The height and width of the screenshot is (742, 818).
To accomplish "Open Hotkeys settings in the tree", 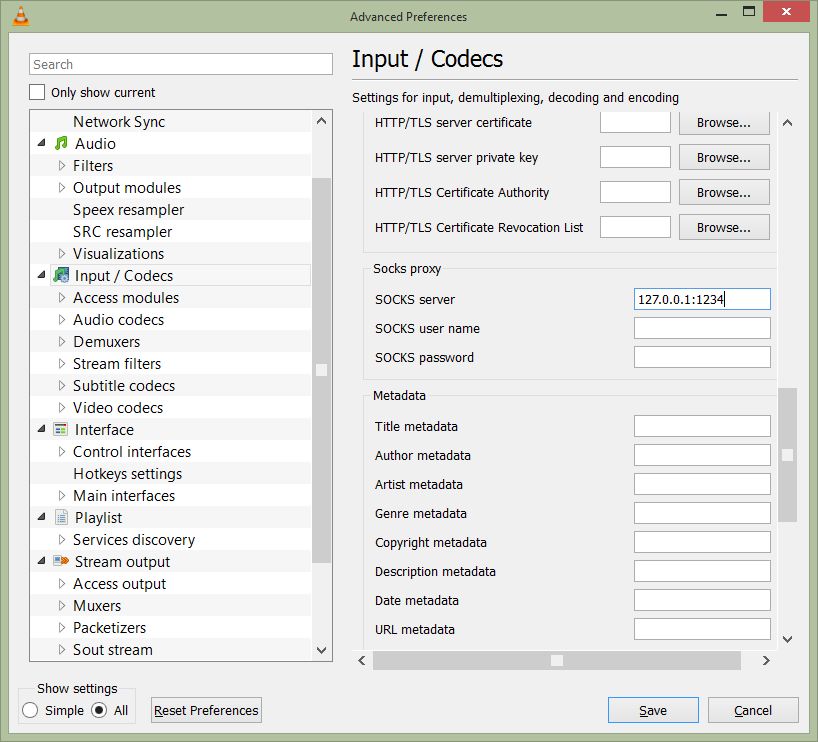I will [x=127, y=474].
